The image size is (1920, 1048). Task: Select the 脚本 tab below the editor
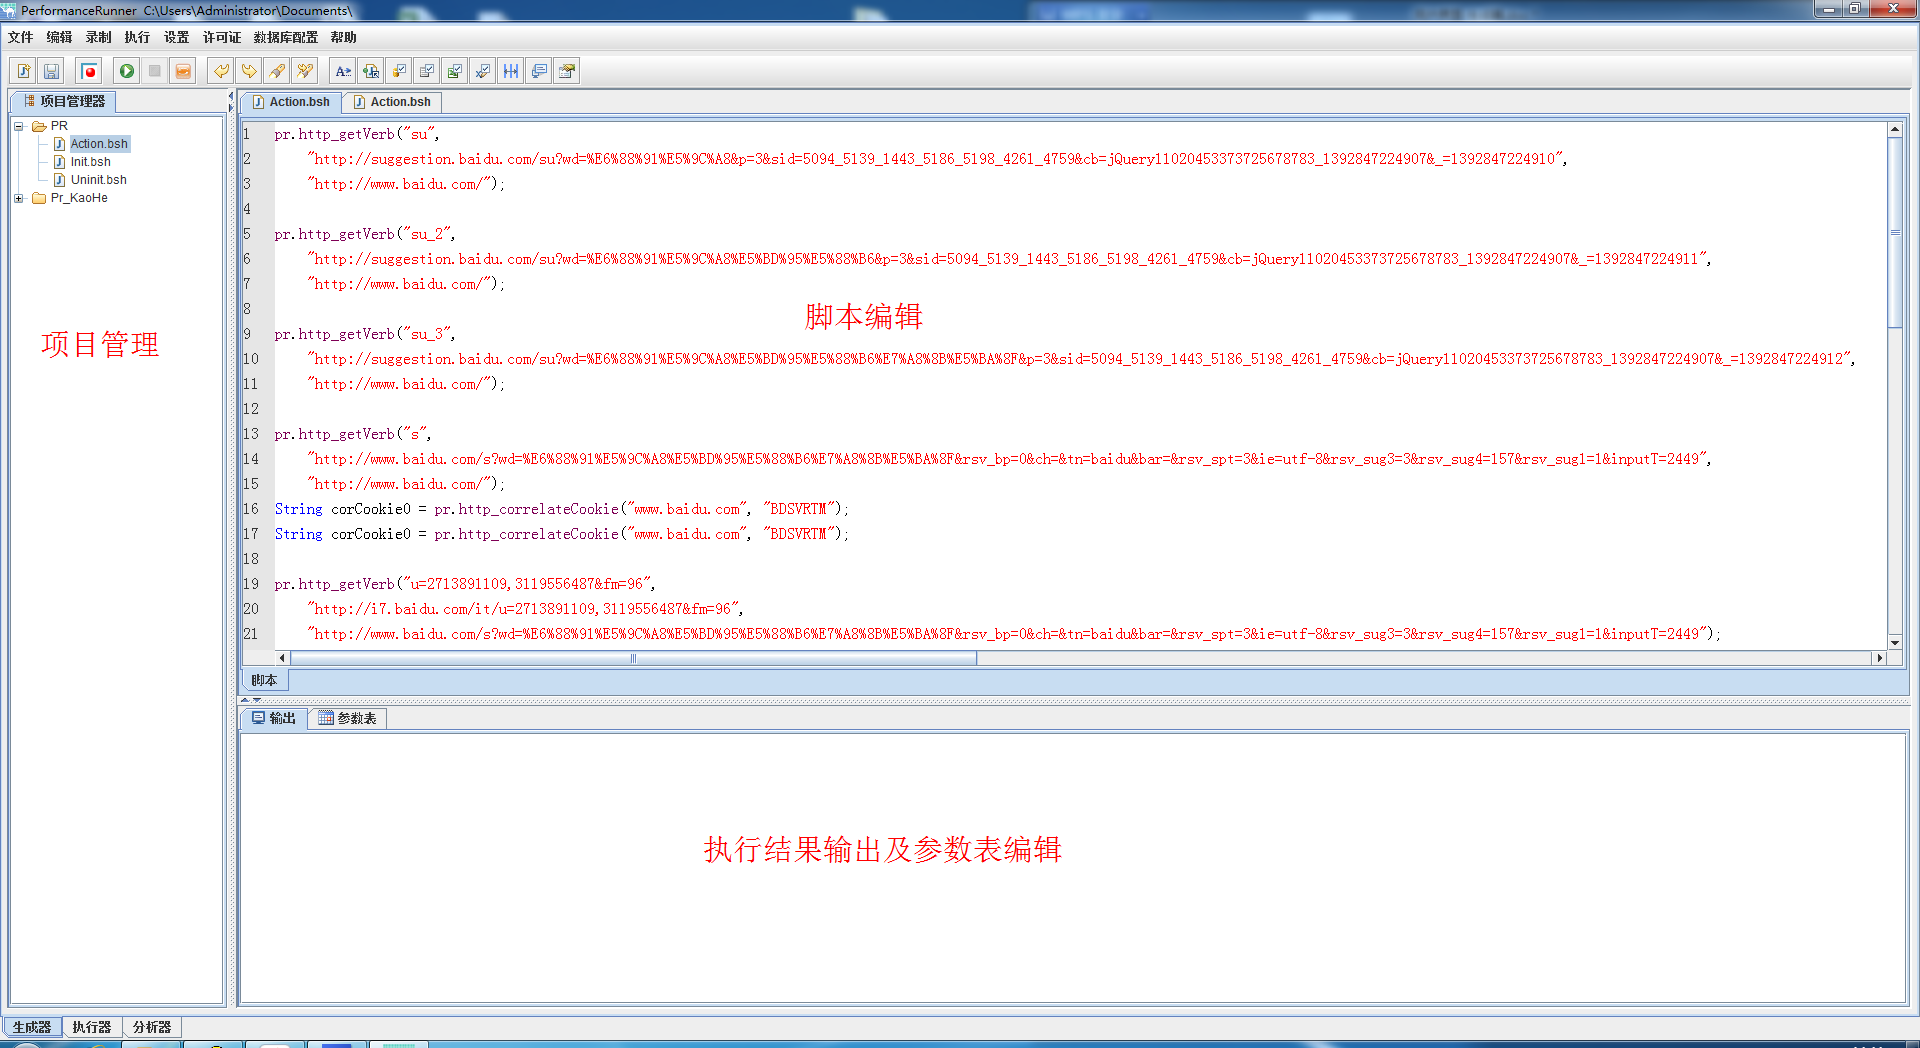coord(264,680)
